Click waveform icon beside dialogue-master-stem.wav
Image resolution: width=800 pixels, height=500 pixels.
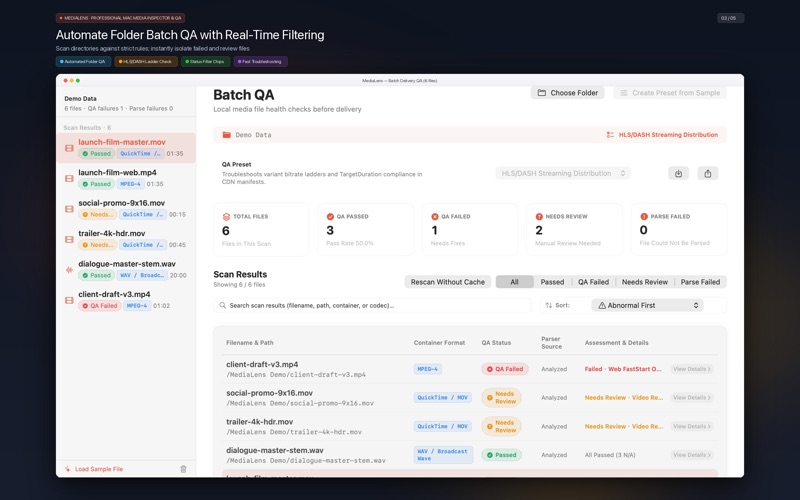tap(69, 270)
